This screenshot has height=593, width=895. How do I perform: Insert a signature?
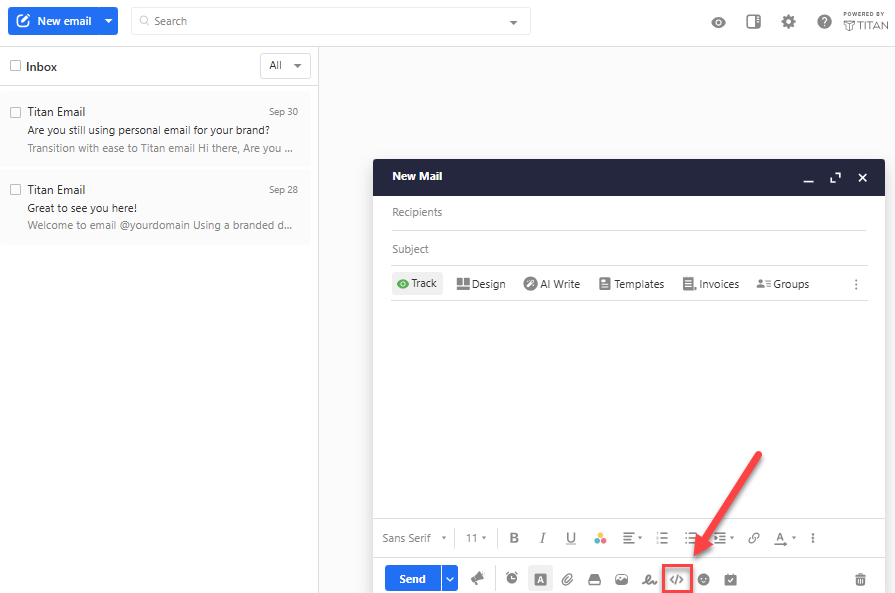(x=649, y=579)
